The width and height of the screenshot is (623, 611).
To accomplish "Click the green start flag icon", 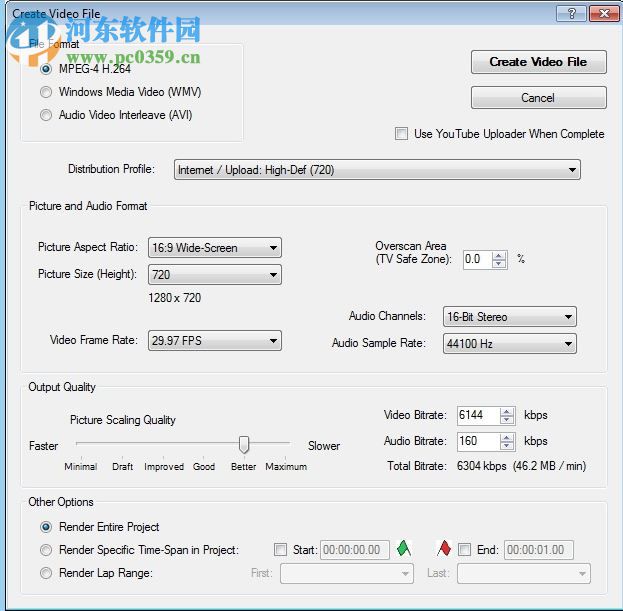I will pos(404,549).
